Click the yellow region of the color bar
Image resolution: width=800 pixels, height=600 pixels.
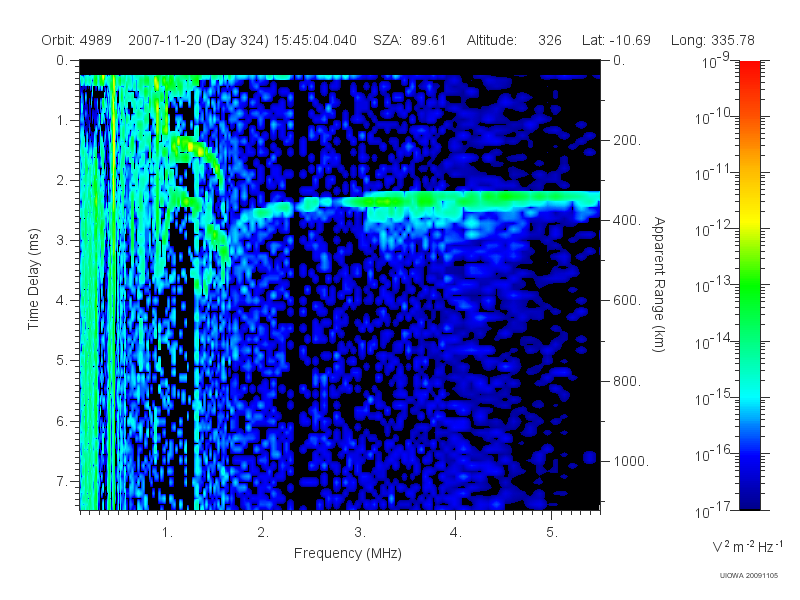(749, 217)
